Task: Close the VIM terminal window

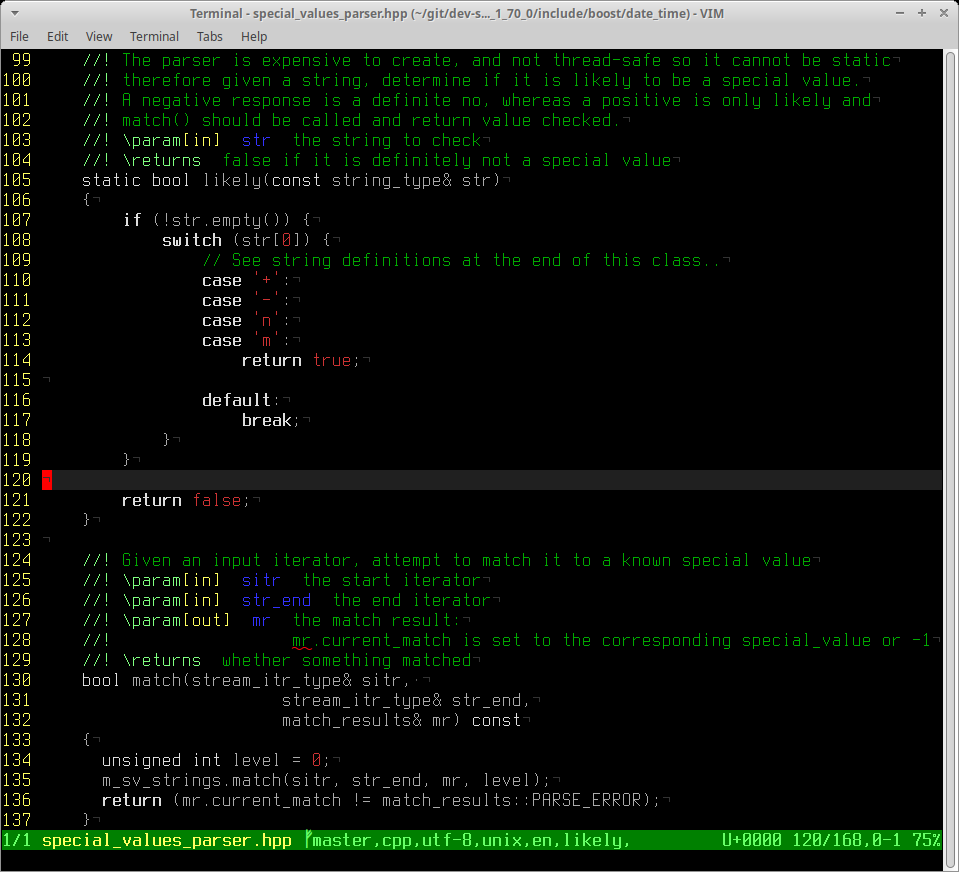Action: click(944, 13)
